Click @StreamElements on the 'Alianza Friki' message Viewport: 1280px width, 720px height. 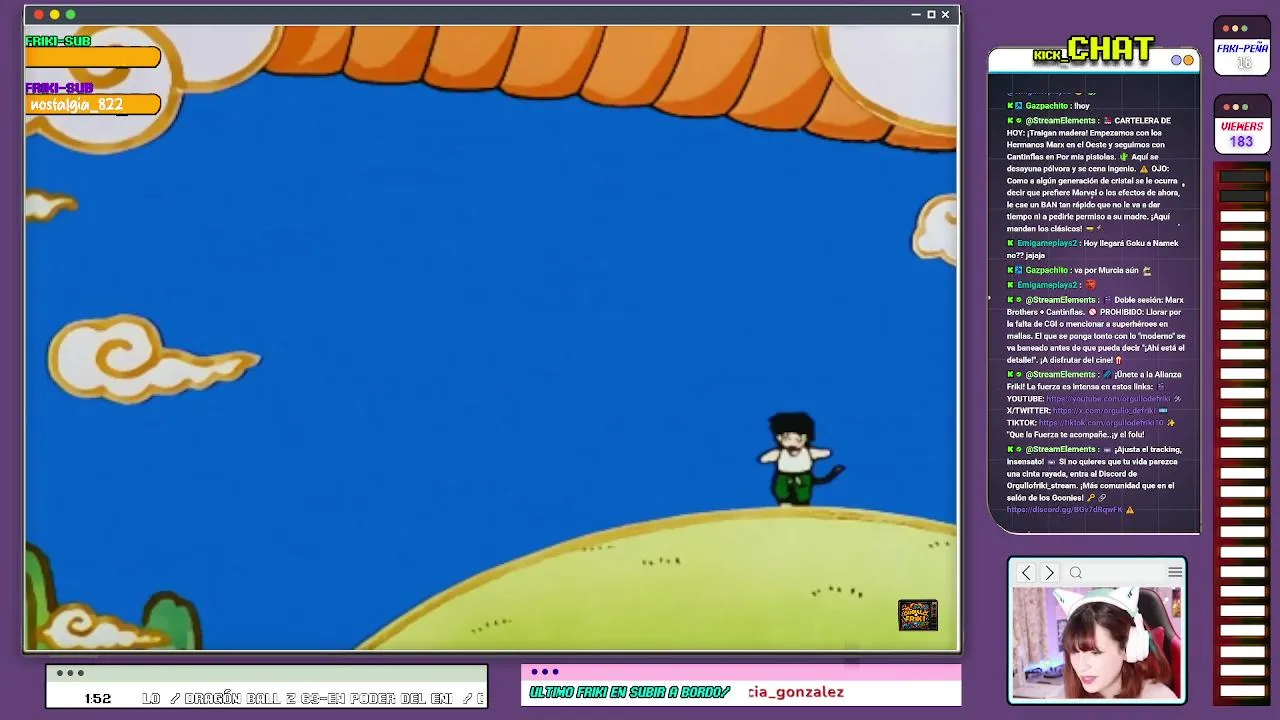pyautogui.click(x=1060, y=375)
